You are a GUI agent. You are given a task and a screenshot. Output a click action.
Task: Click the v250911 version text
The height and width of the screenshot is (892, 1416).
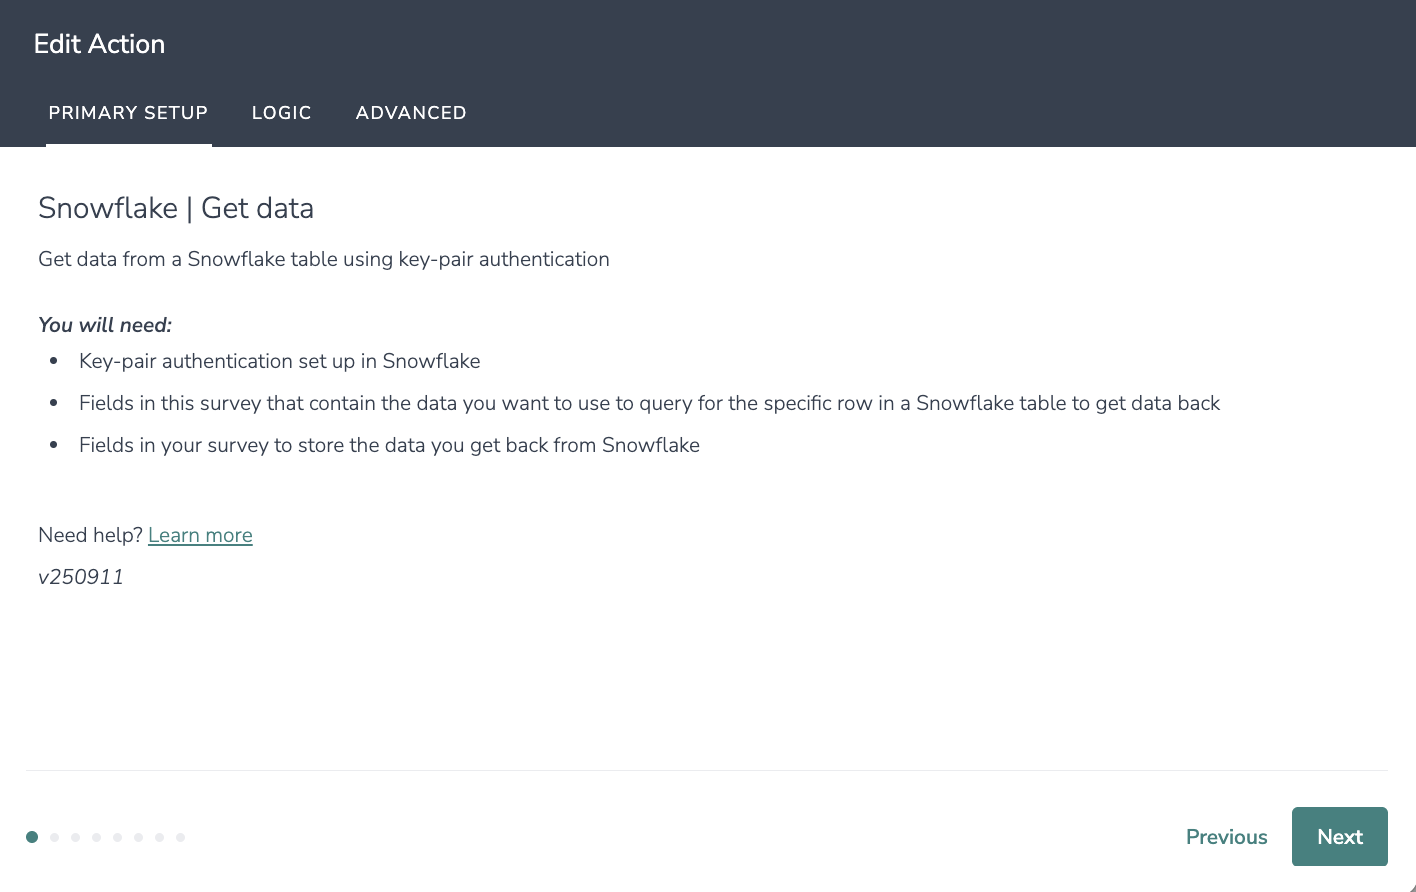(x=81, y=577)
